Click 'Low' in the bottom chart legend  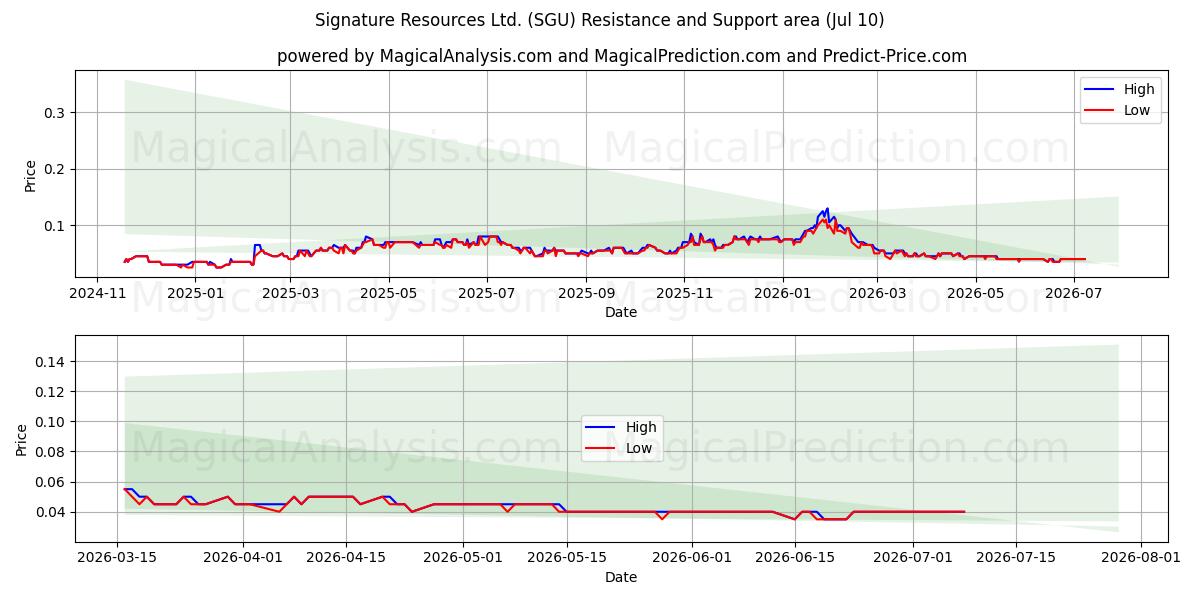tap(639, 448)
